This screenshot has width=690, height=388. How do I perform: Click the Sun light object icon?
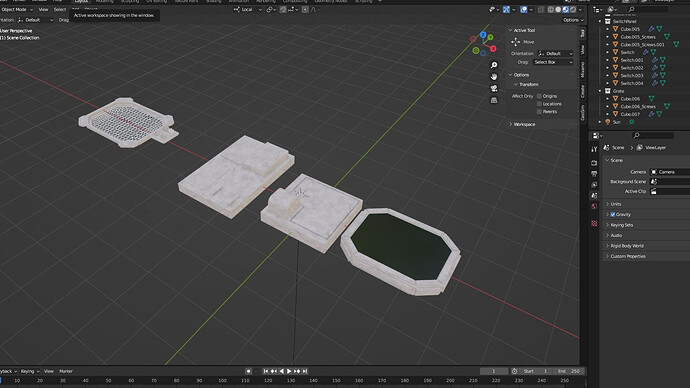click(x=608, y=122)
